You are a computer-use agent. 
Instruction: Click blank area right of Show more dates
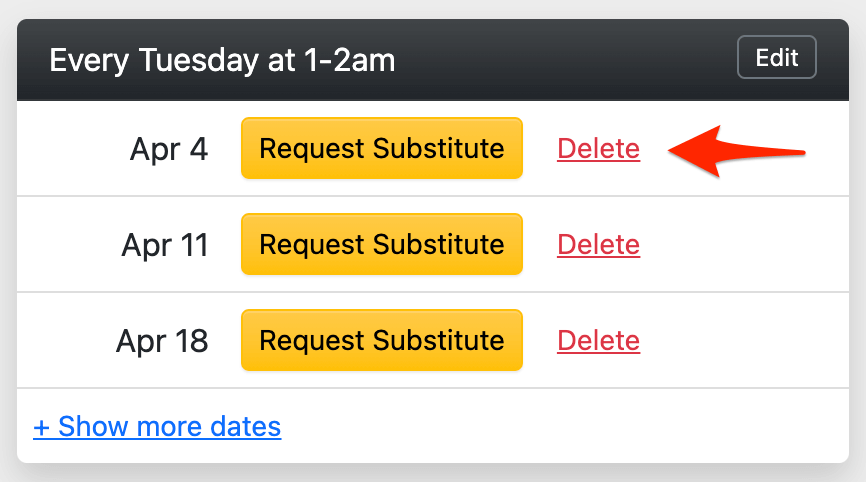(x=560, y=427)
